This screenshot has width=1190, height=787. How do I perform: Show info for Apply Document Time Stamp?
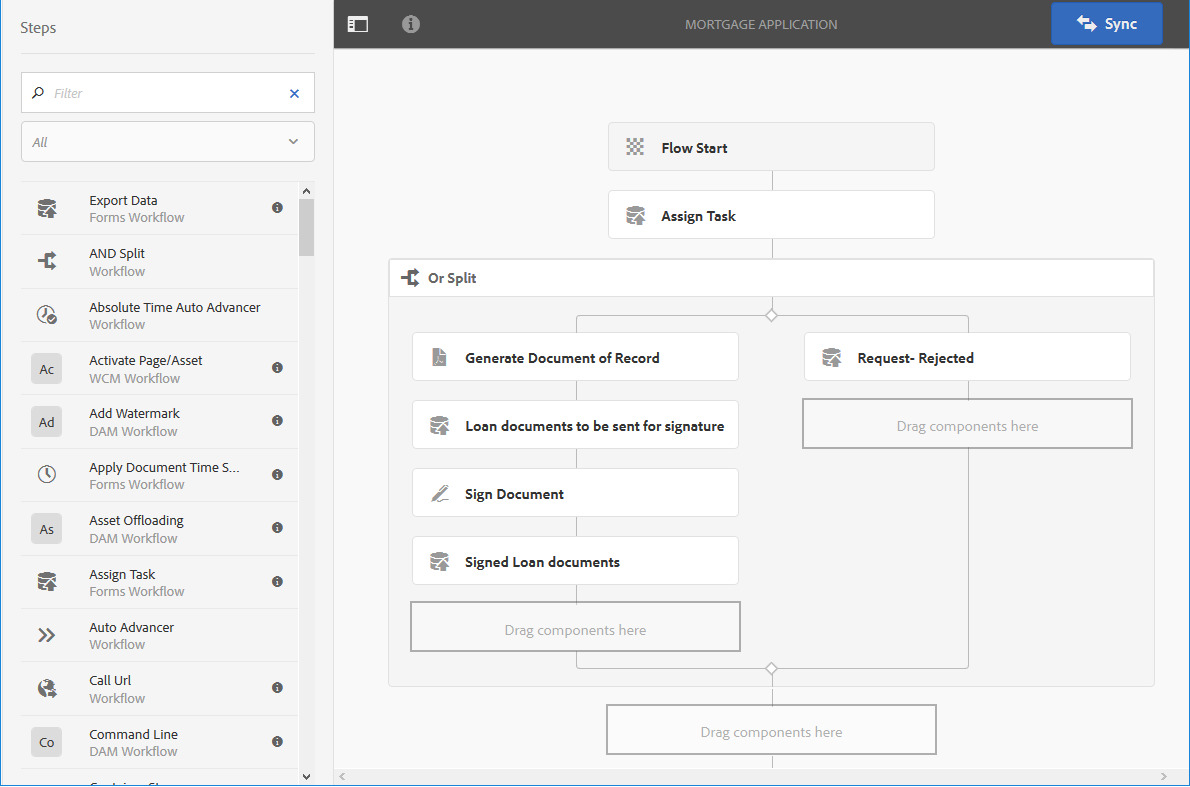coord(278,474)
